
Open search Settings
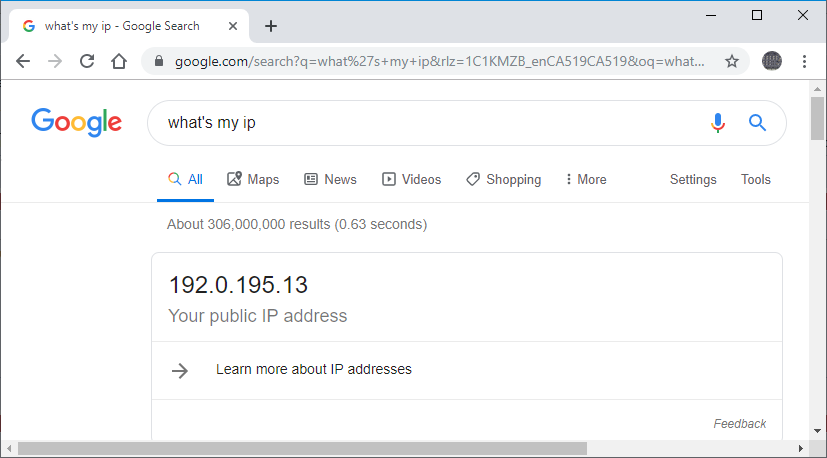693,179
